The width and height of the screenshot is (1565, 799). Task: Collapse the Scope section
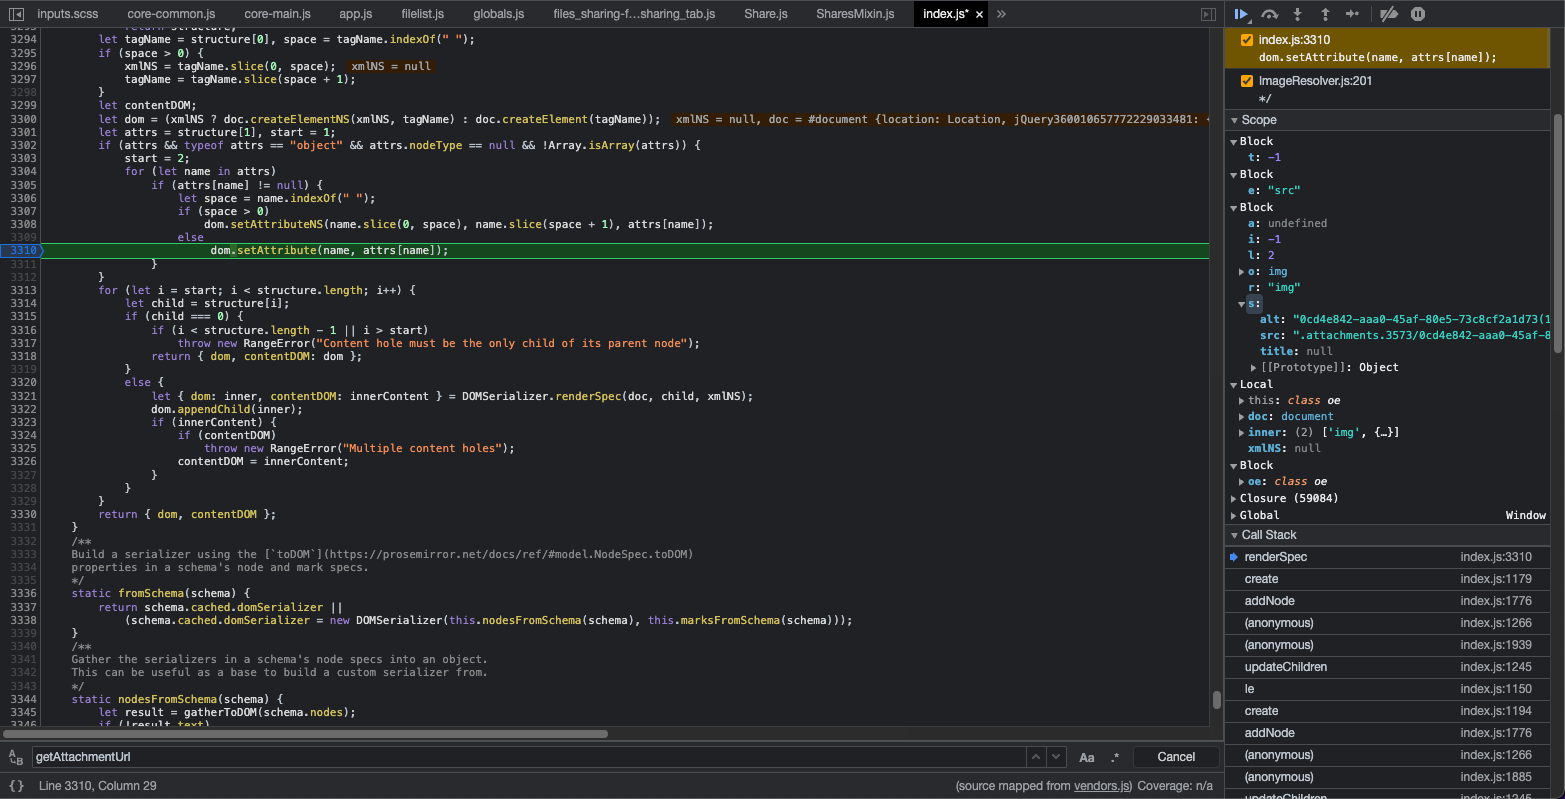[x=1235, y=120]
